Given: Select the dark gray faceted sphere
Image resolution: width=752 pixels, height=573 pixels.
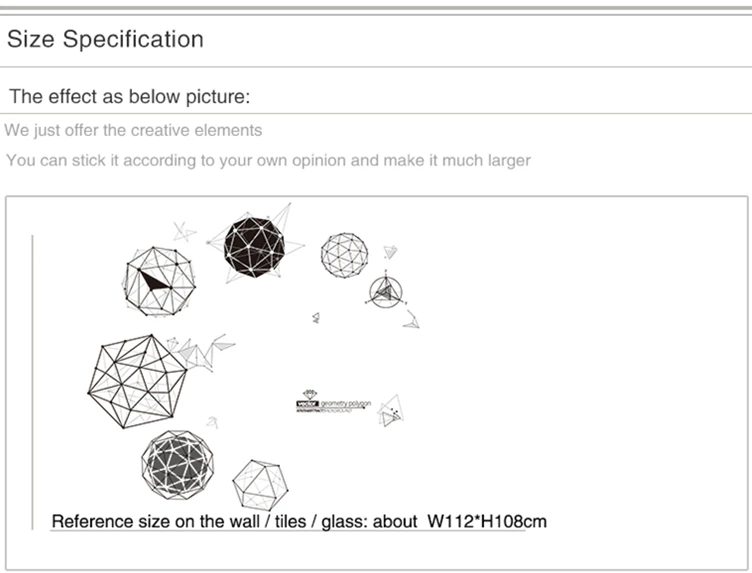Looking at the screenshot, I should coord(177,465).
